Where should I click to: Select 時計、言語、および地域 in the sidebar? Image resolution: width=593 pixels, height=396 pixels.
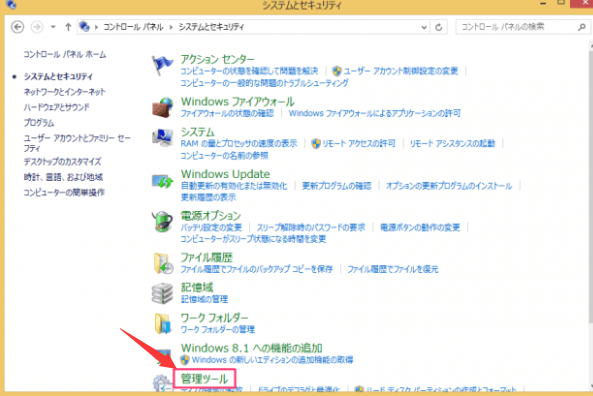pyautogui.click(x=63, y=177)
